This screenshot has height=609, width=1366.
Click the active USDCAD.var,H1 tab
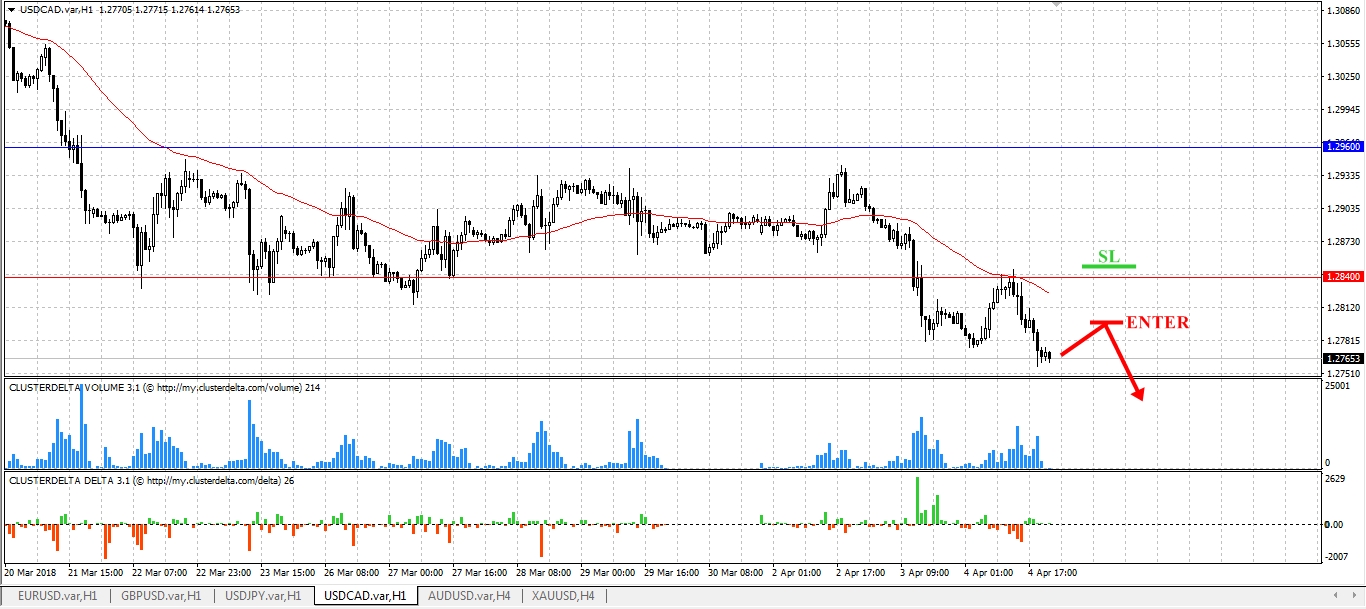coord(366,596)
